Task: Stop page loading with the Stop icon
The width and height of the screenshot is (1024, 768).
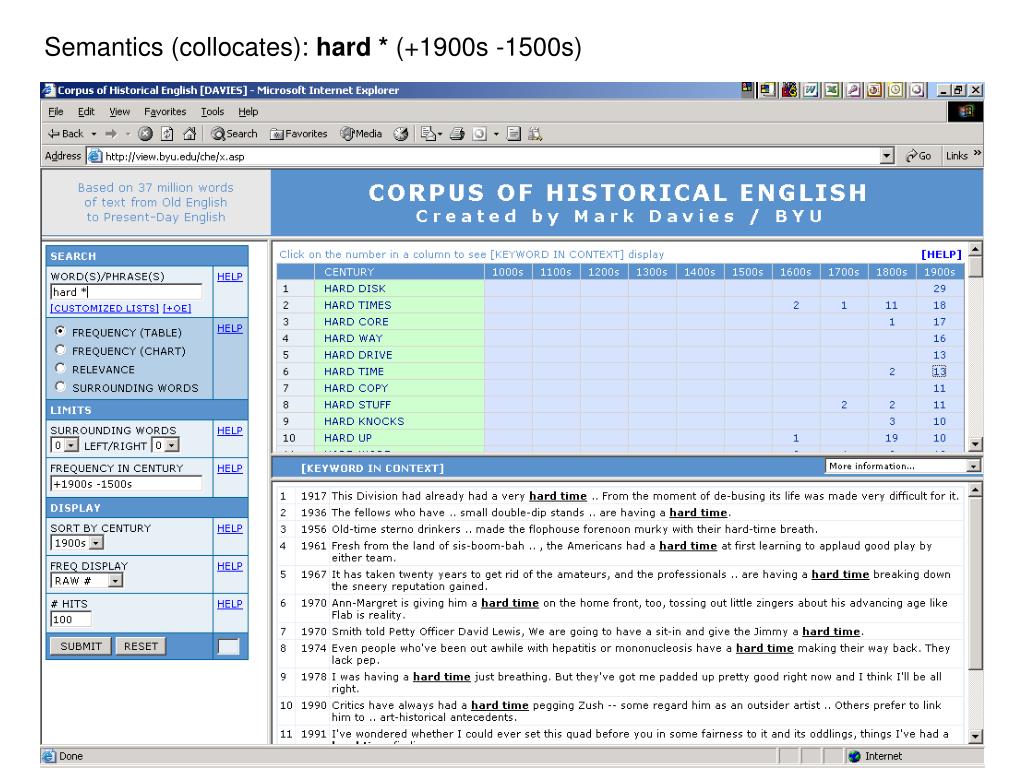Action: [x=146, y=134]
